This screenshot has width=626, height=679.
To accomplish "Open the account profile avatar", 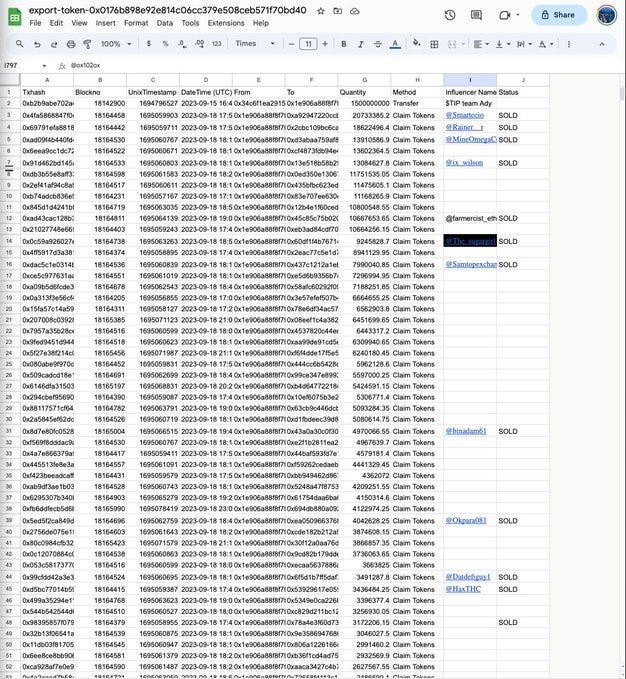I will (607, 15).
